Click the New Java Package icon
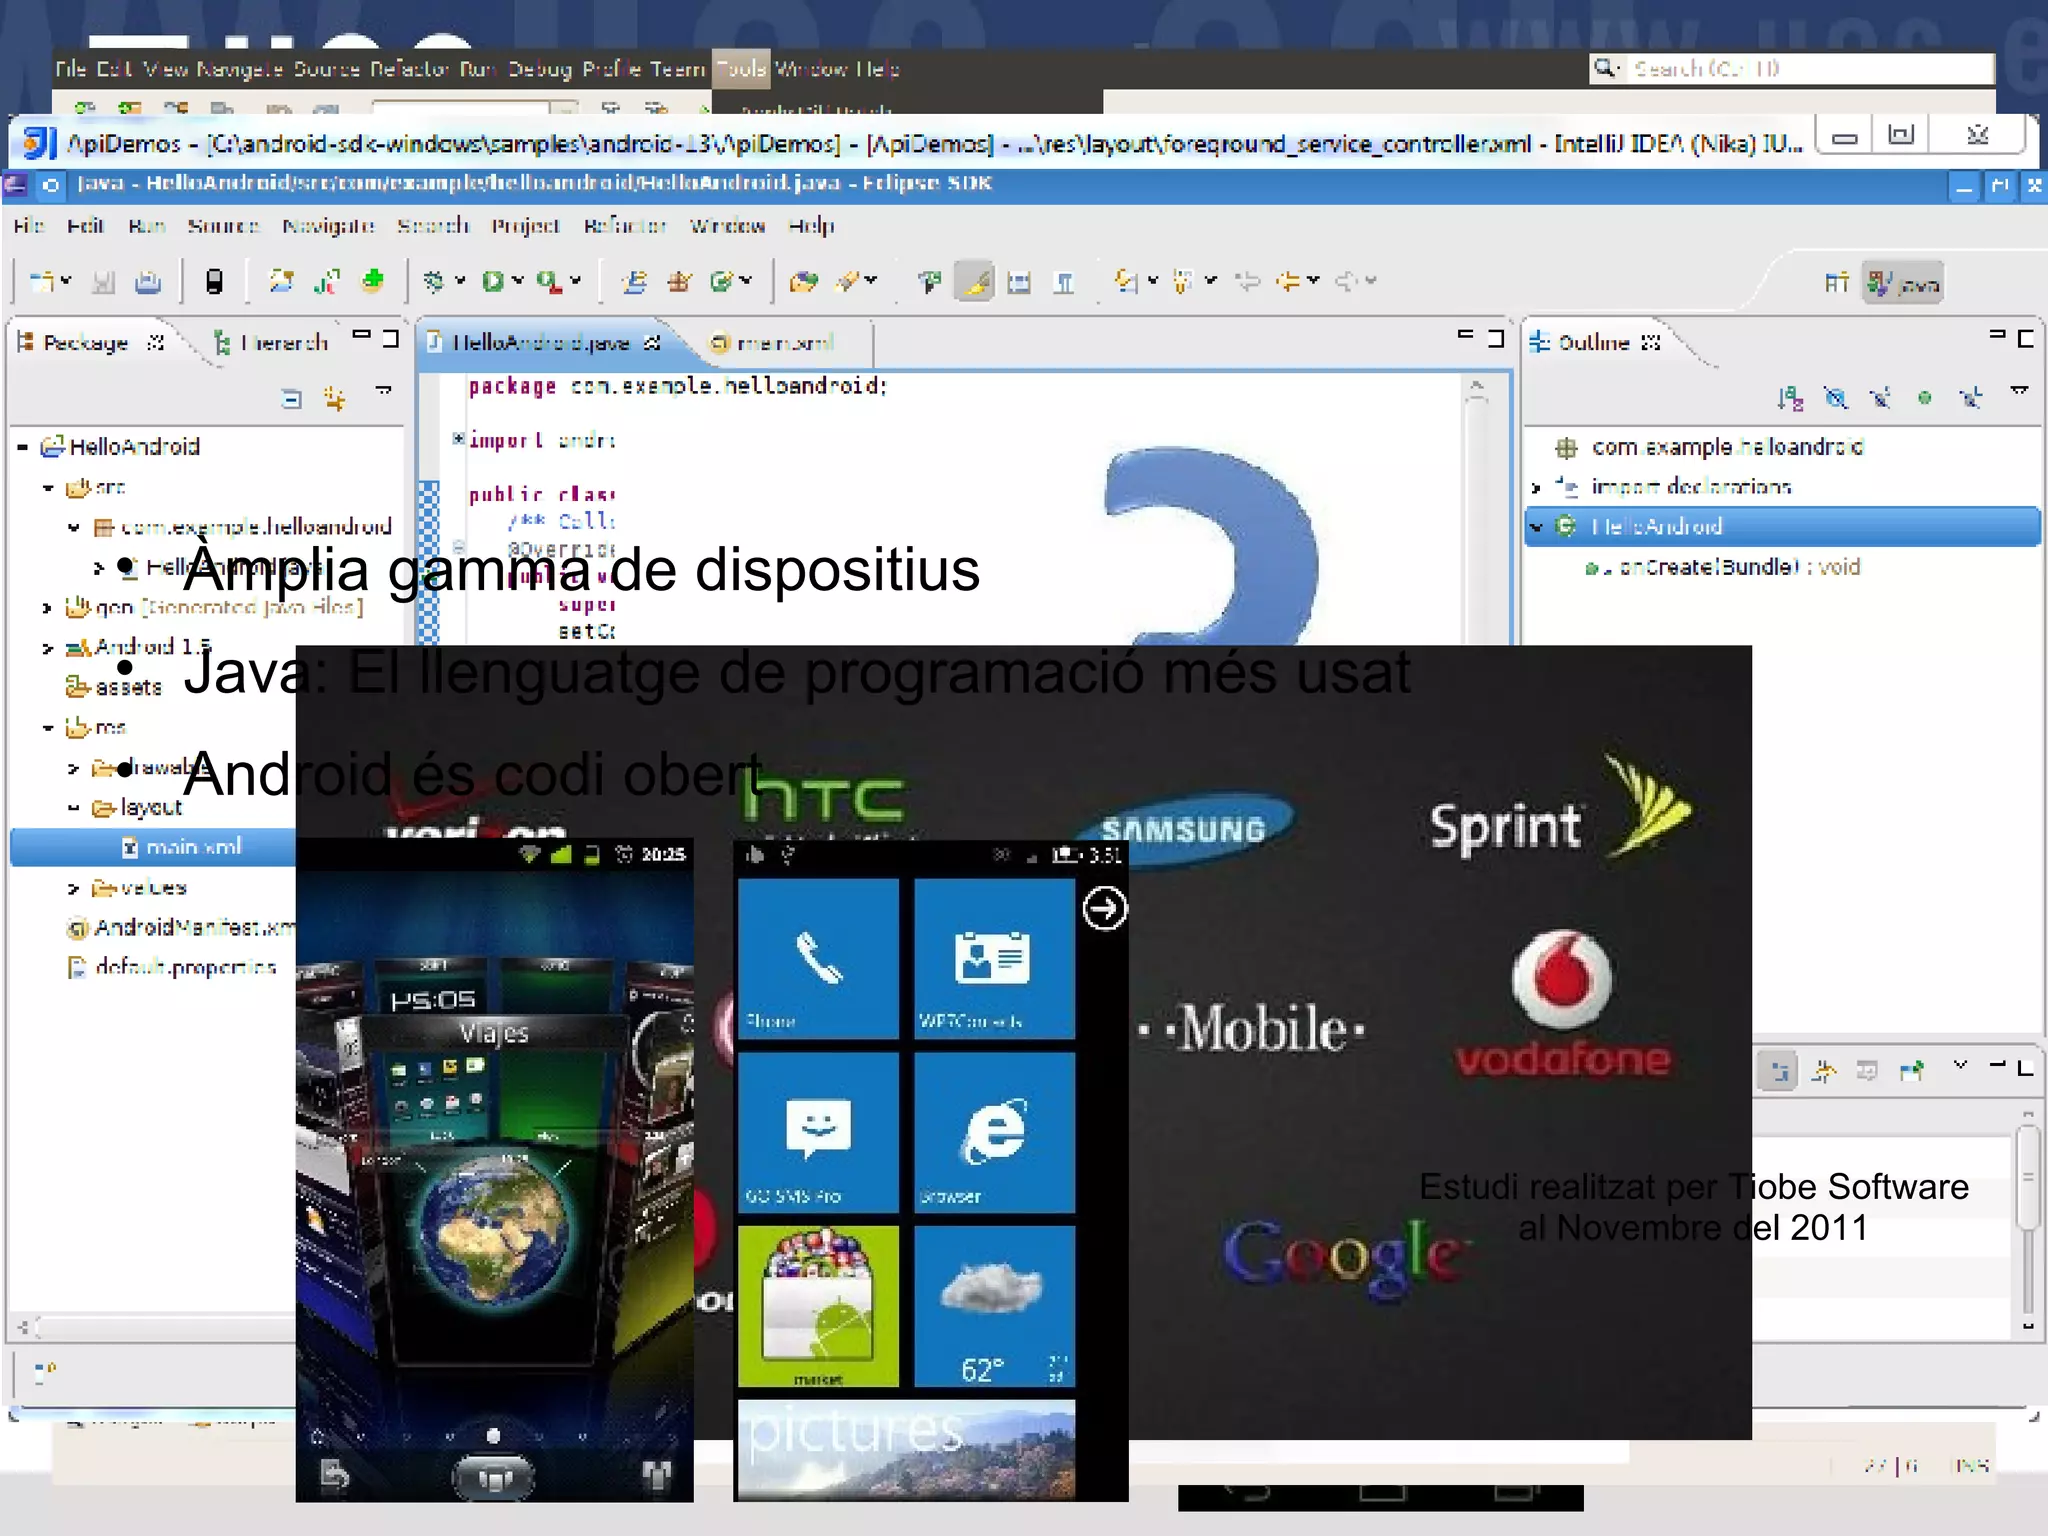The image size is (2048, 1536). [x=680, y=282]
